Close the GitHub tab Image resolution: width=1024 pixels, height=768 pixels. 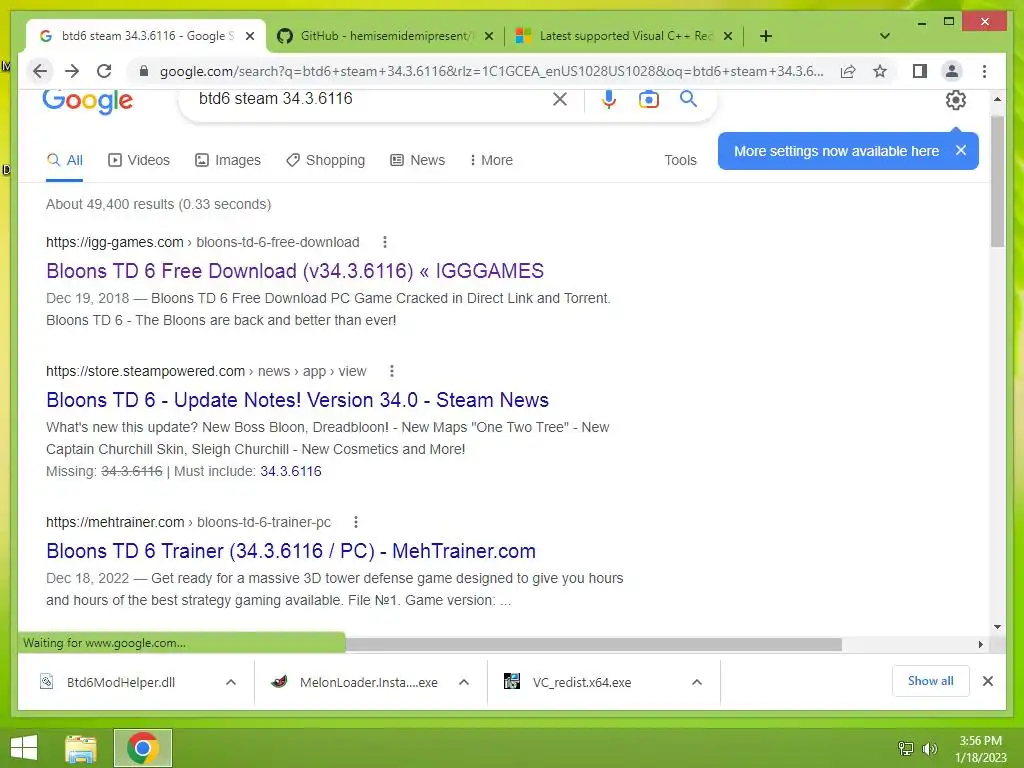point(488,36)
